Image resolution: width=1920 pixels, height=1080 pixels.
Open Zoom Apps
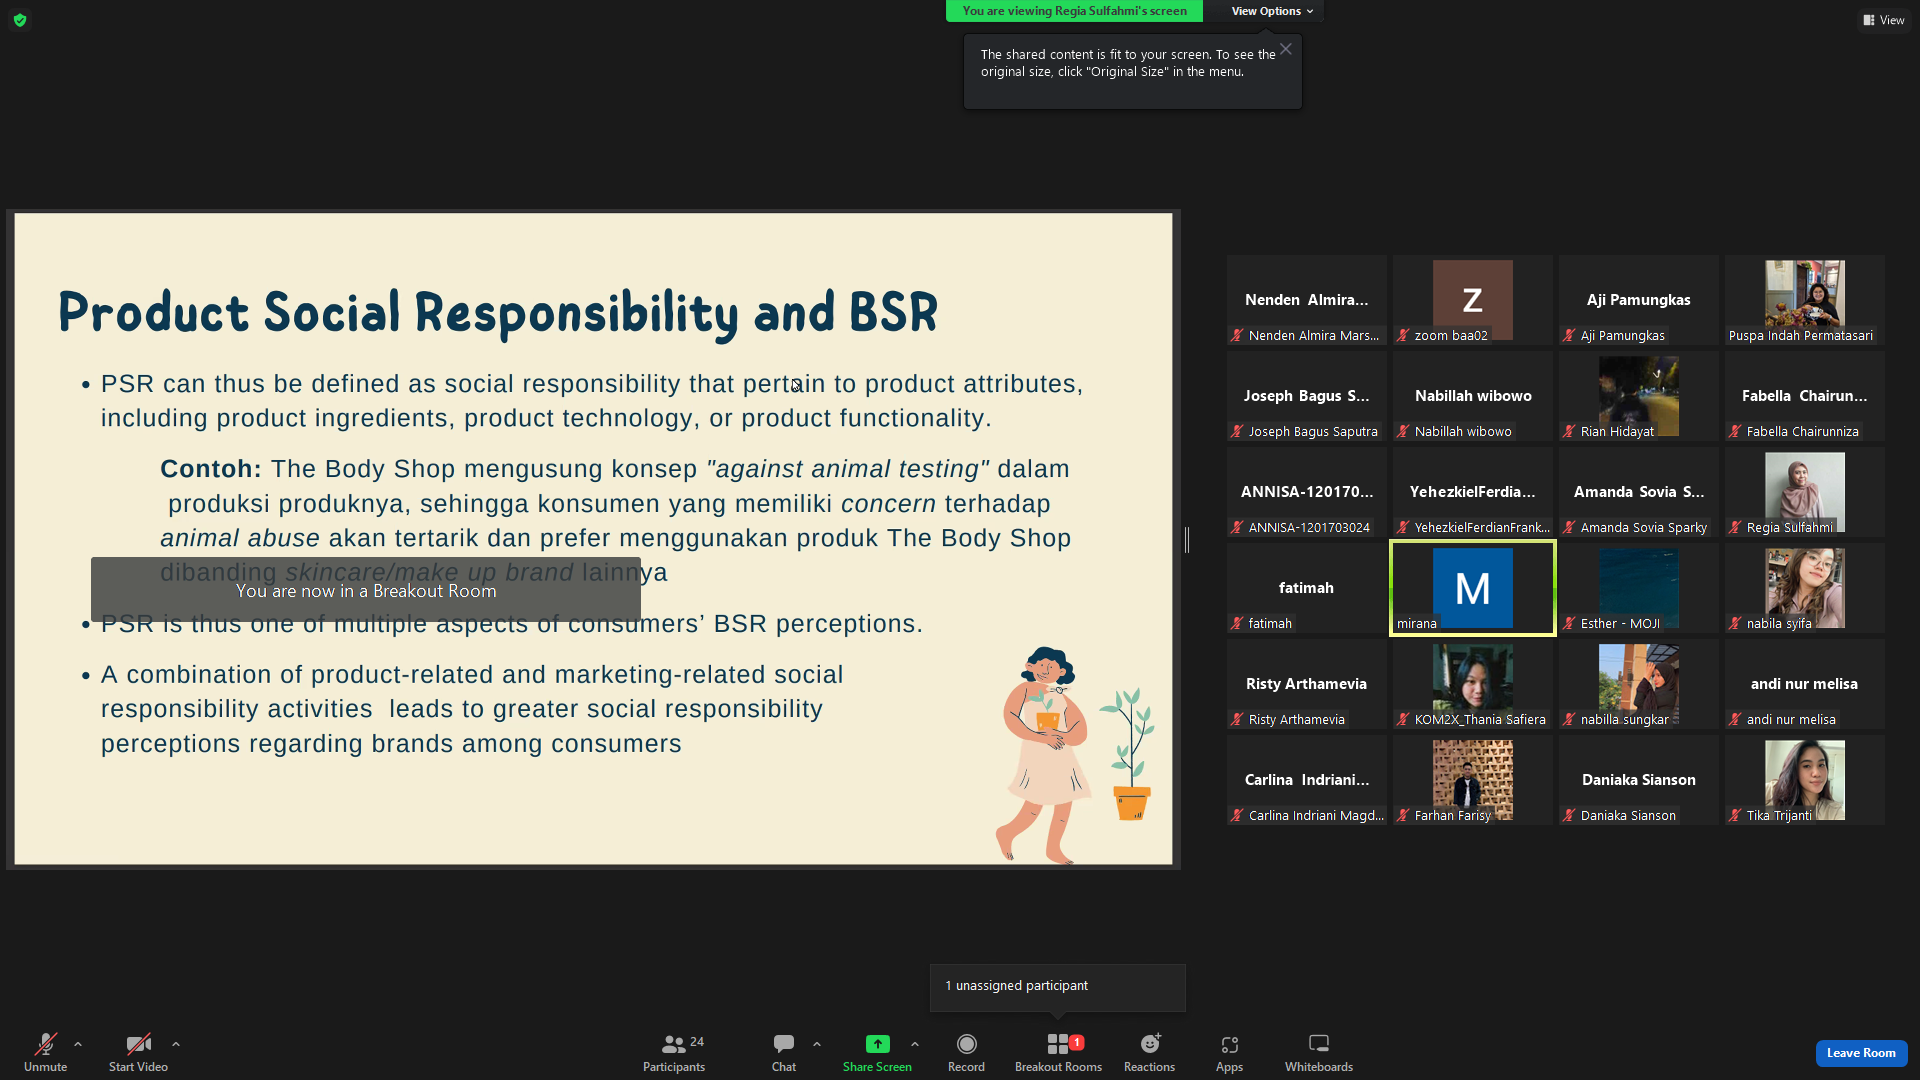point(1229,1053)
